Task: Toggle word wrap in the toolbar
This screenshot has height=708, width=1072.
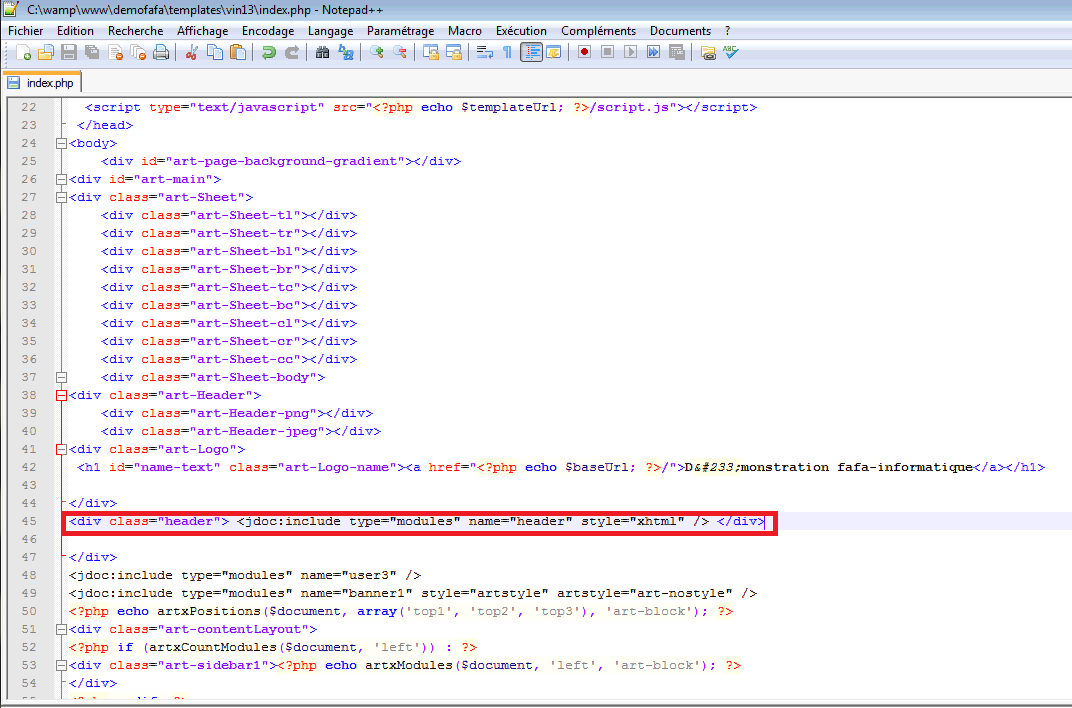Action: tap(485, 53)
